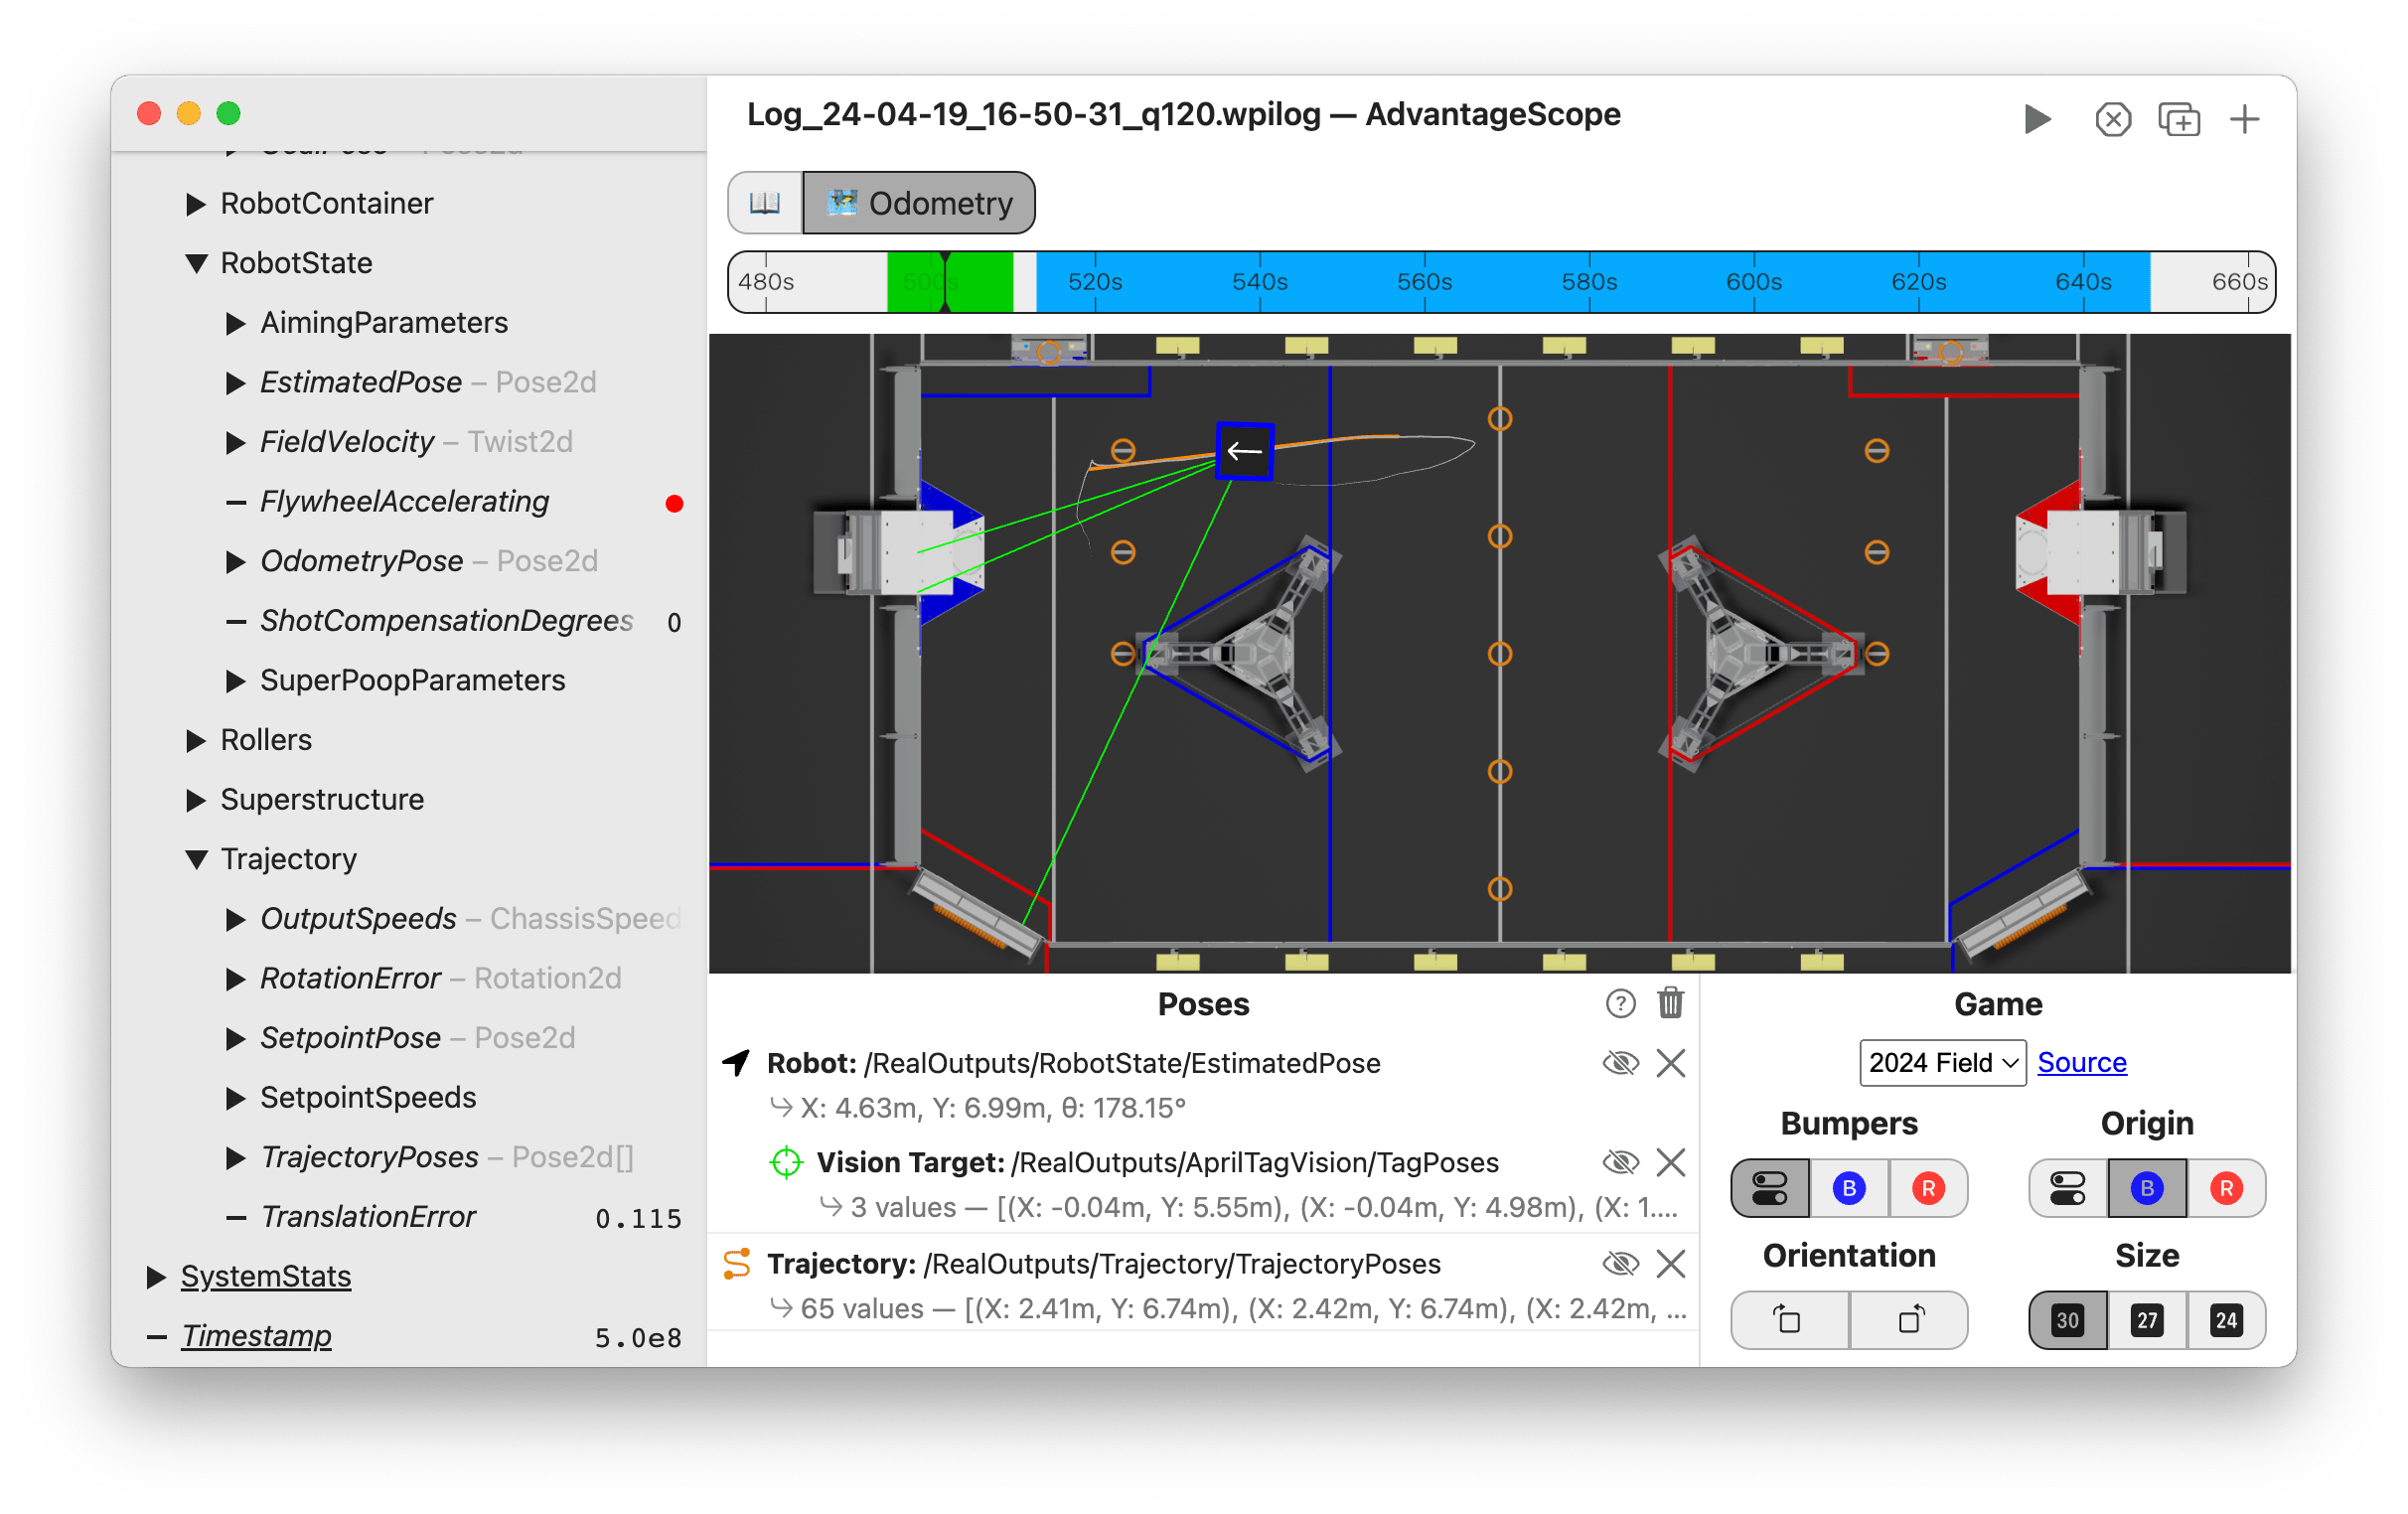This screenshot has width=2408, height=1514.
Task: Set Origin to auto mode
Action: 2067,1188
